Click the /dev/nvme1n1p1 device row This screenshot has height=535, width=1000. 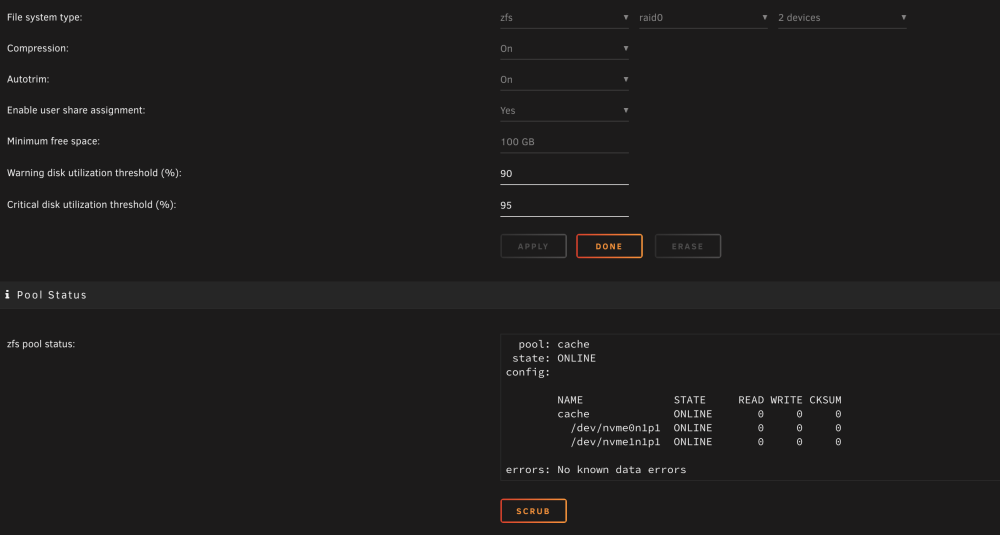coord(705,442)
